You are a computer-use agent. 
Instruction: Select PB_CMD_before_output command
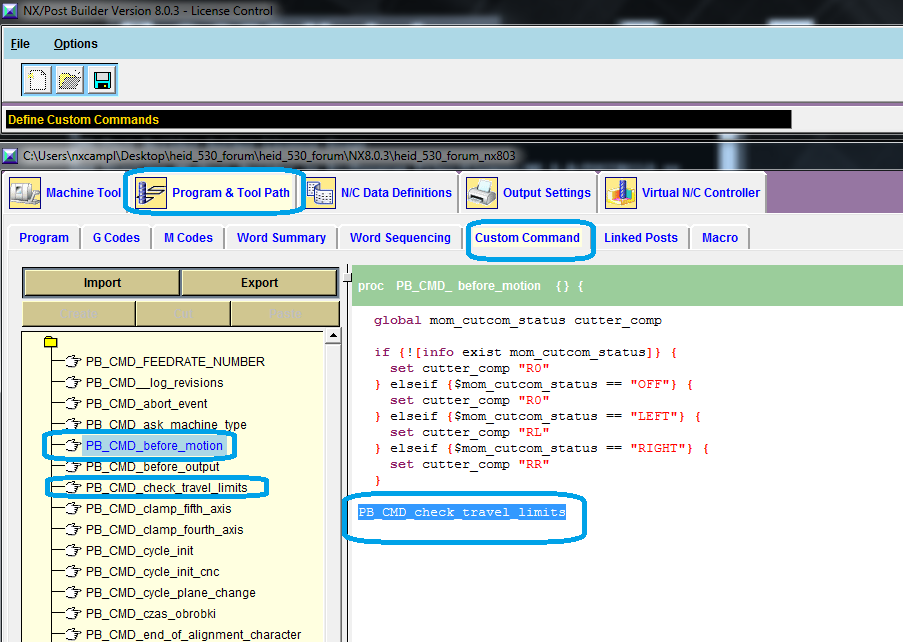153,467
